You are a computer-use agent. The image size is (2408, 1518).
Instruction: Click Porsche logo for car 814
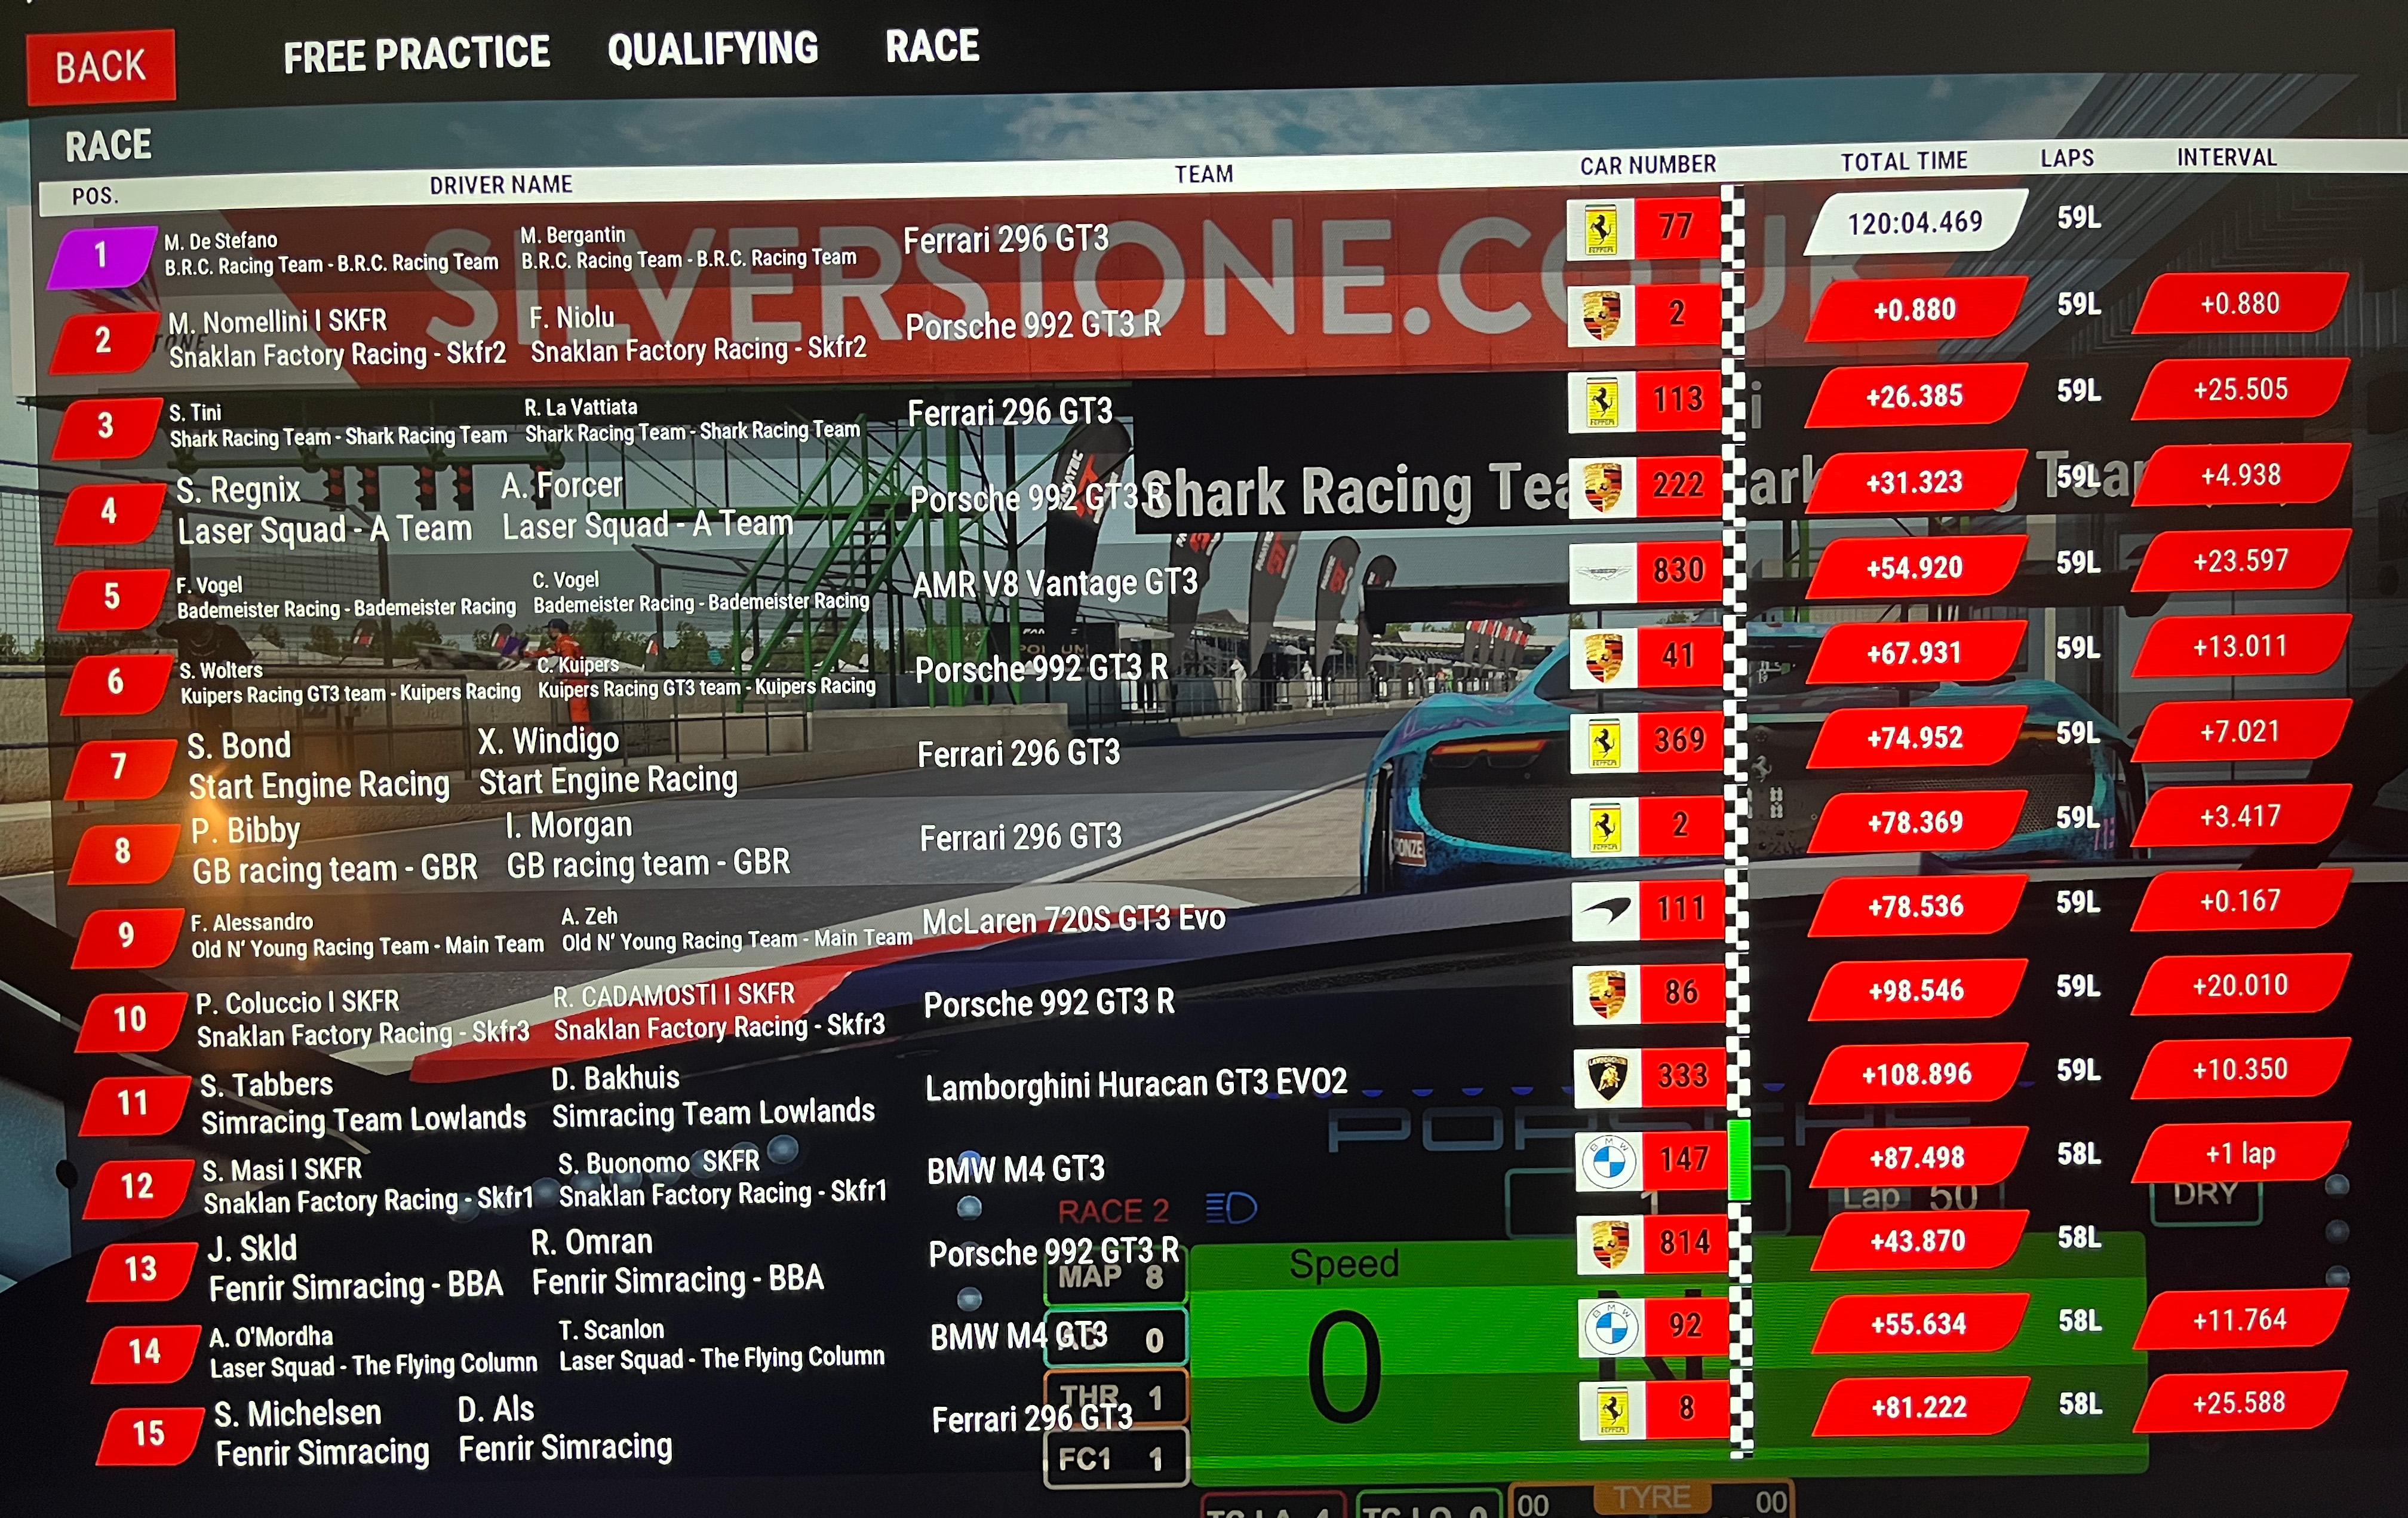coord(1611,1245)
